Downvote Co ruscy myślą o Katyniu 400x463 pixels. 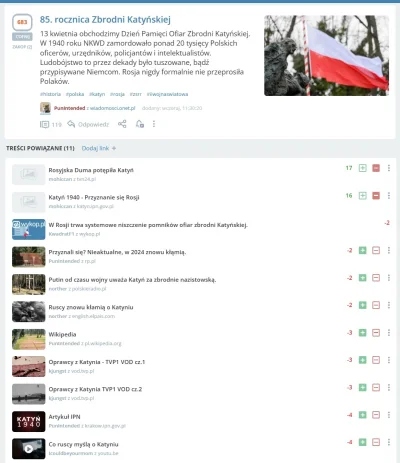[x=376, y=442]
